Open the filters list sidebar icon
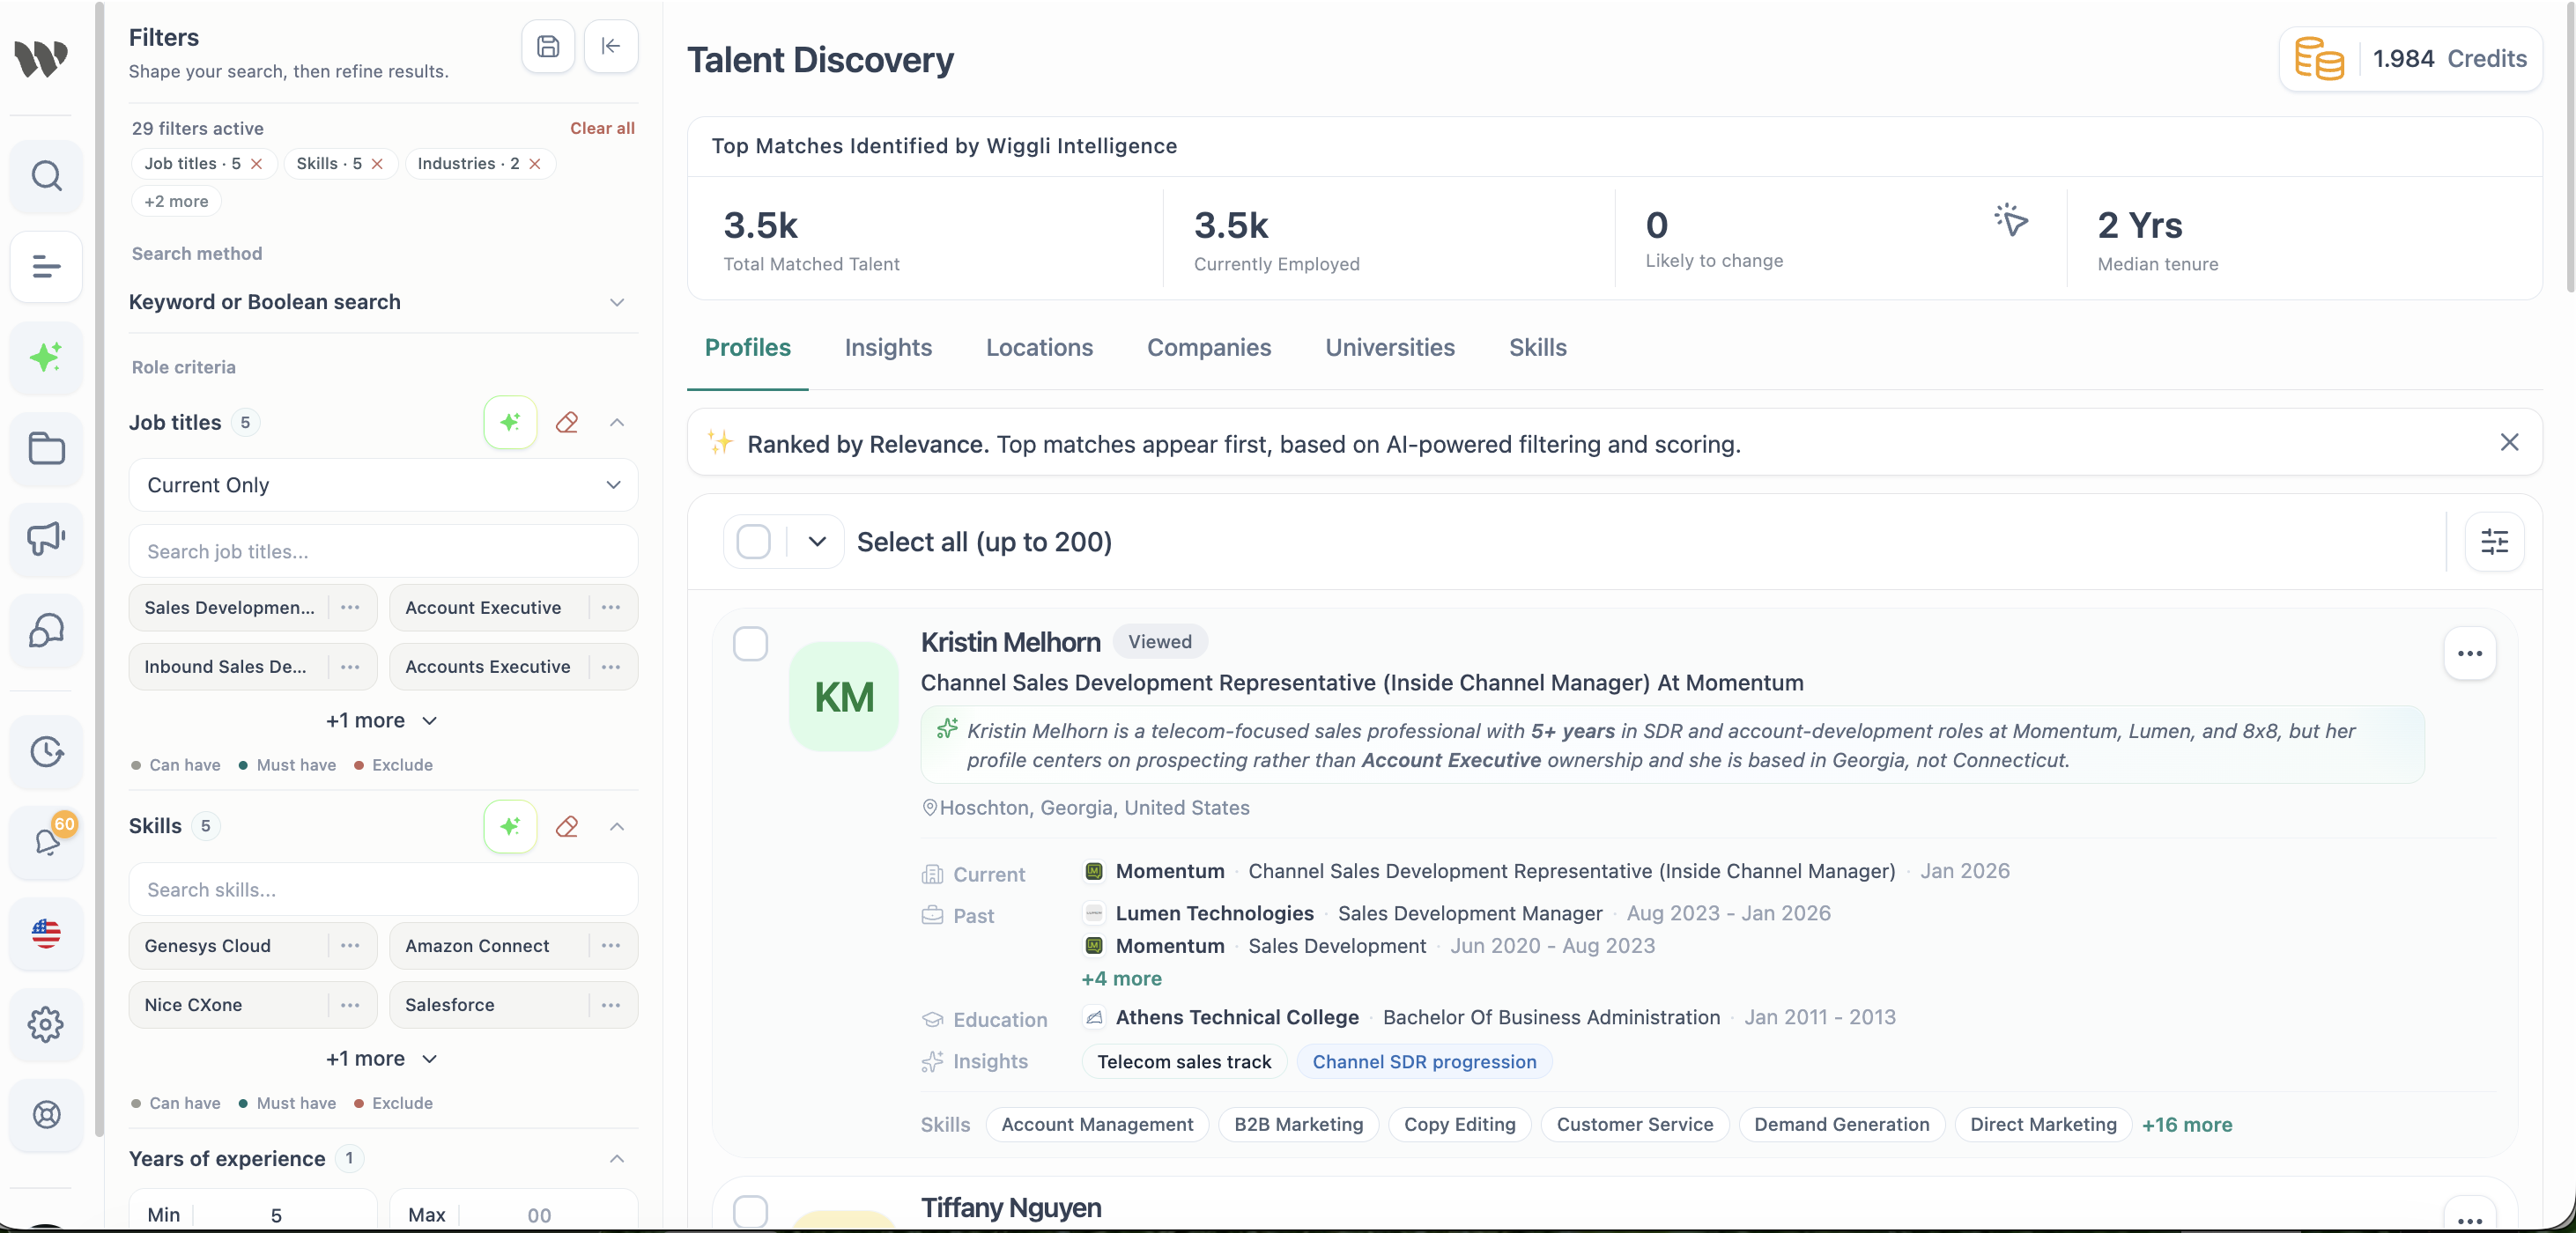The image size is (2576, 1233). click(x=46, y=267)
